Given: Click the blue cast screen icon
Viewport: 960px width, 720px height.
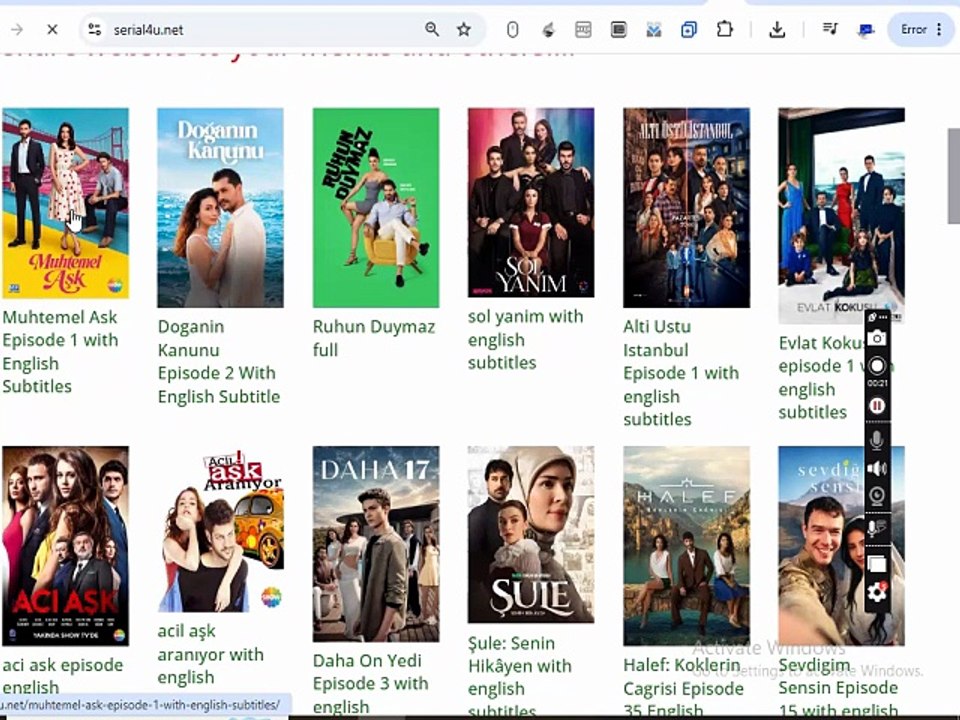Looking at the screenshot, I should (865, 29).
